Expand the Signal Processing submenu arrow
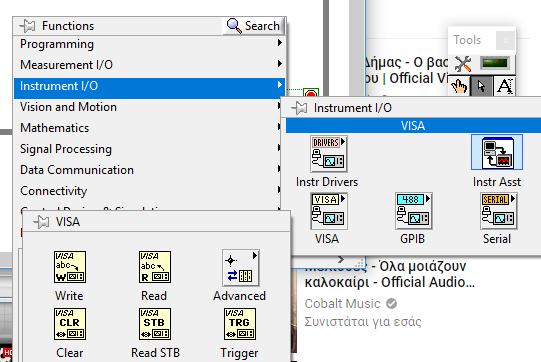The width and height of the screenshot is (541, 362). [279, 148]
